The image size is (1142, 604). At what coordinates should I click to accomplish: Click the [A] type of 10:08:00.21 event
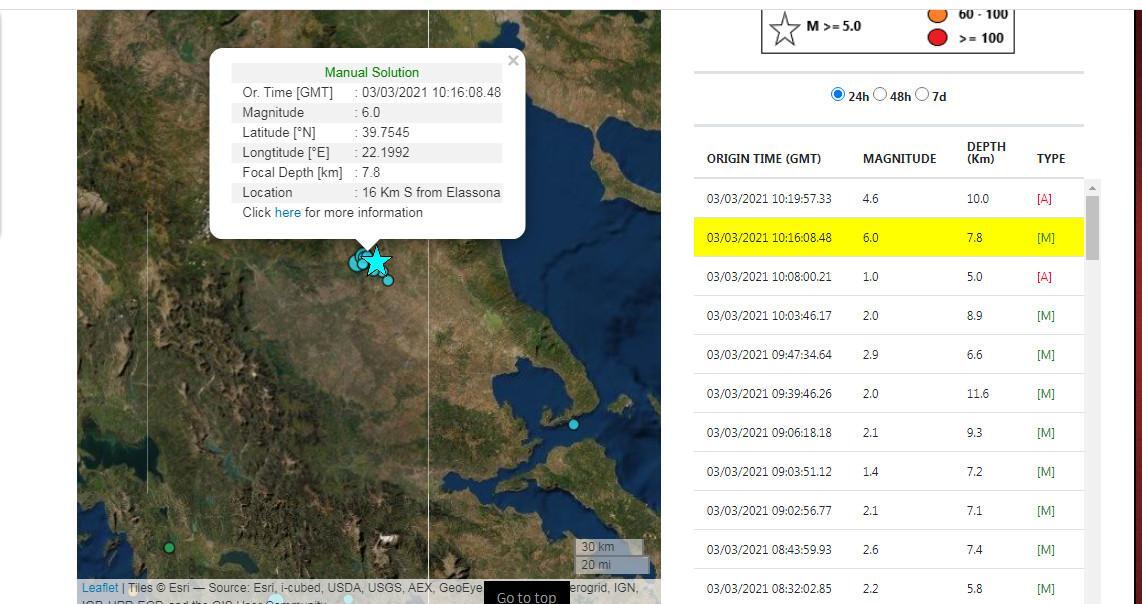[x=1044, y=276]
